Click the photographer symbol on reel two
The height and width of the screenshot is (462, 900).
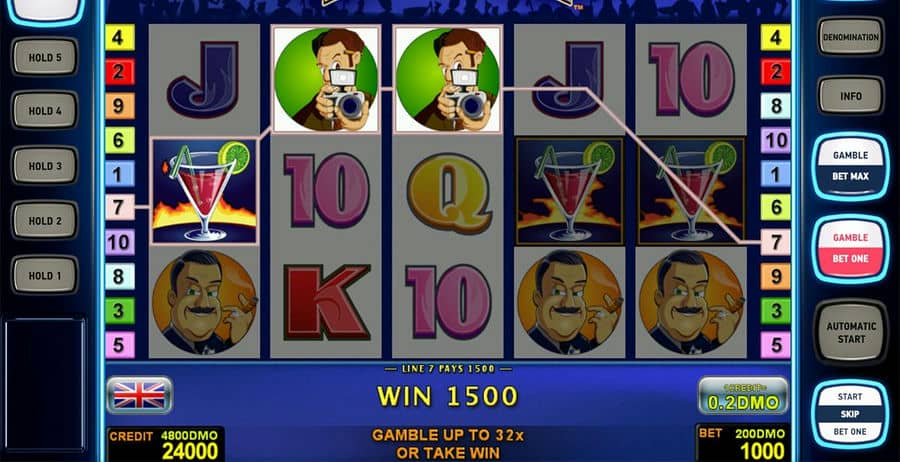pos(325,79)
